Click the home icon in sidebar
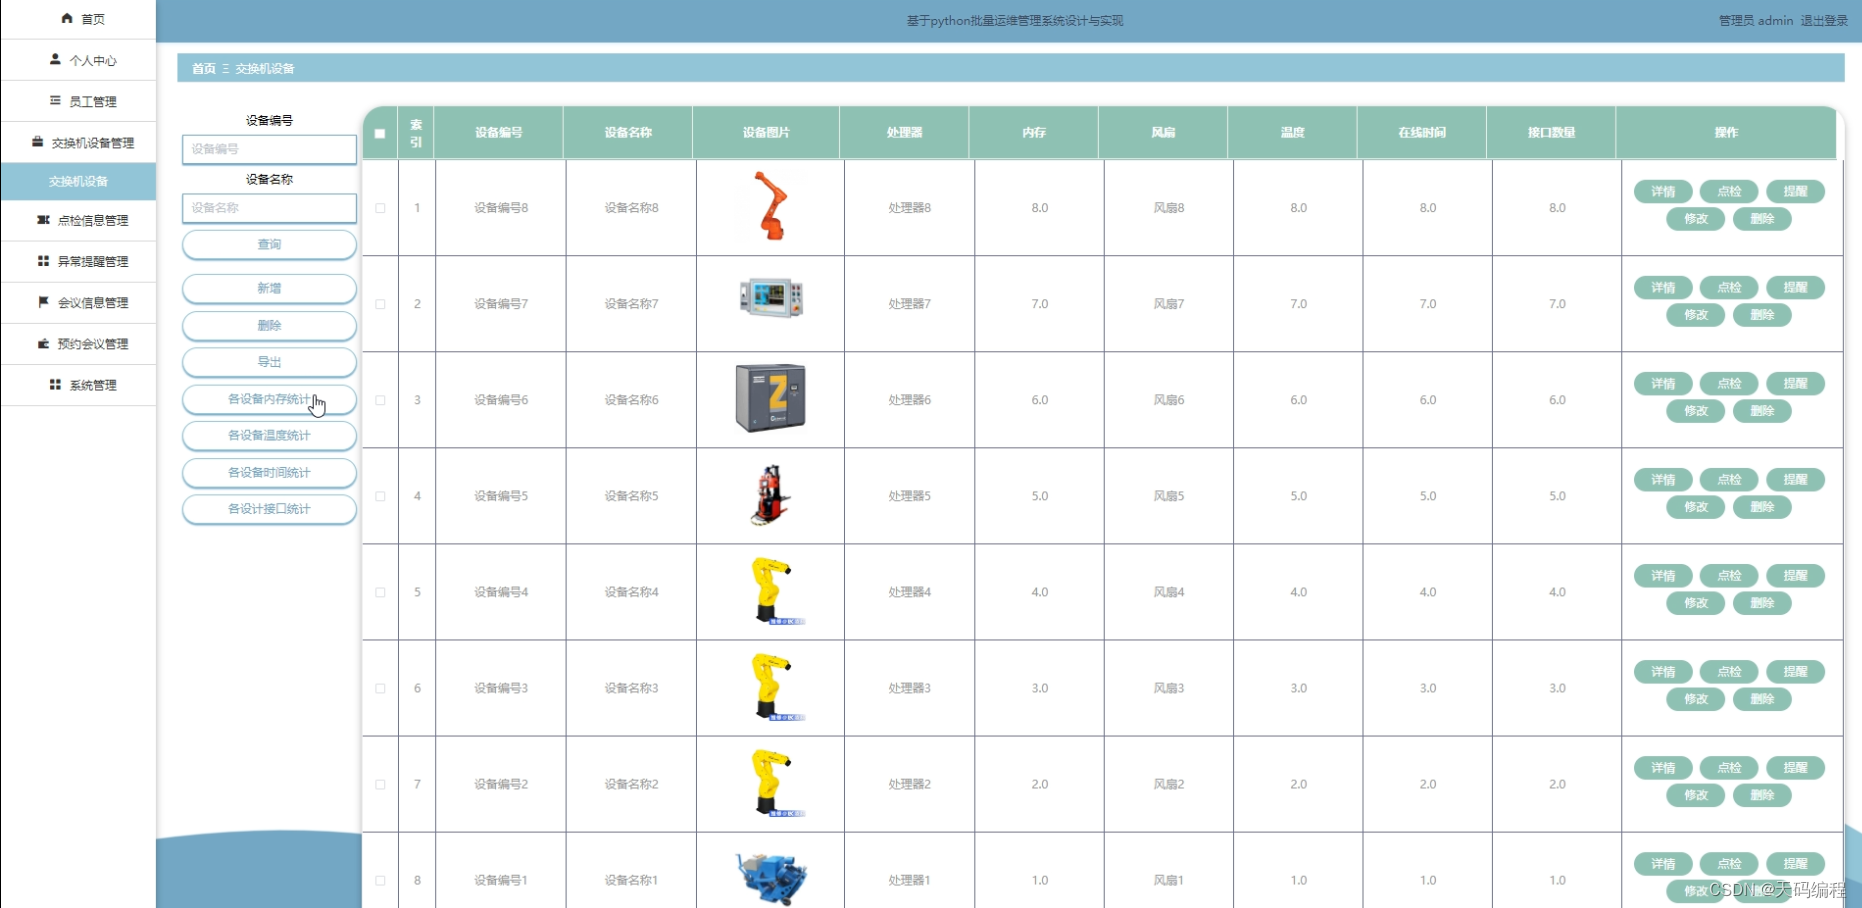The width and height of the screenshot is (1862, 908). click(x=67, y=18)
